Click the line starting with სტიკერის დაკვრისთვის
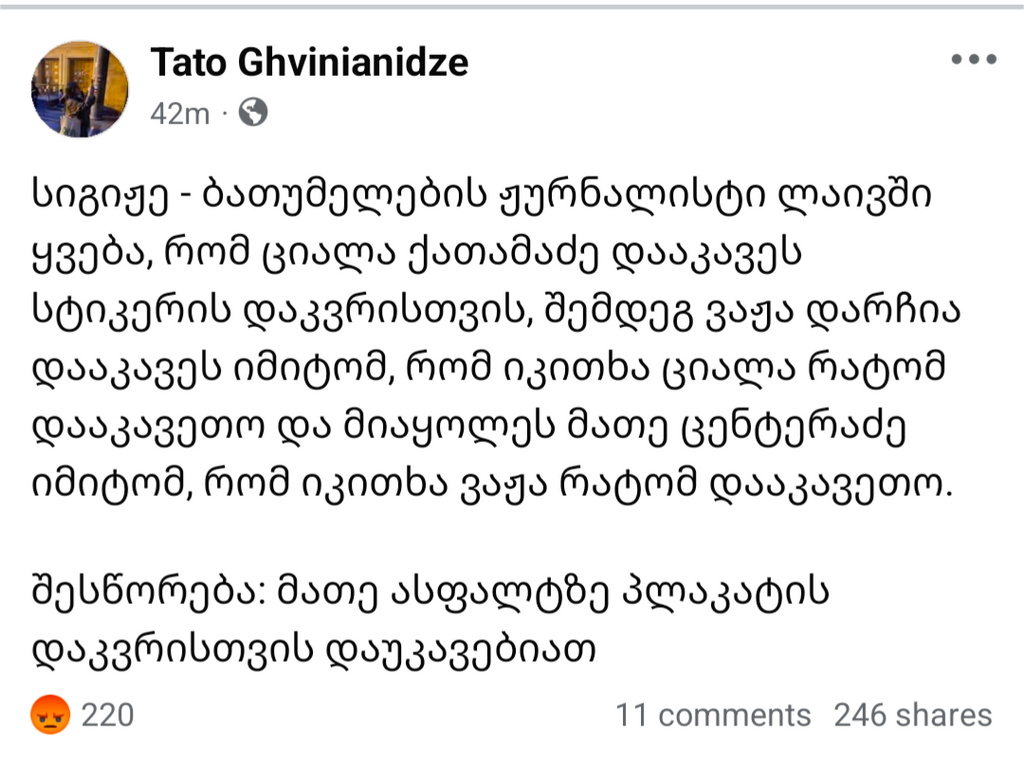This screenshot has height=770, width=1024. click(496, 311)
